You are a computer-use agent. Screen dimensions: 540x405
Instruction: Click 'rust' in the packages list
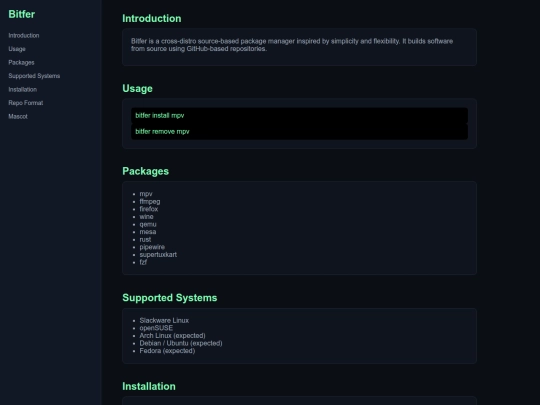pyautogui.click(x=145, y=239)
